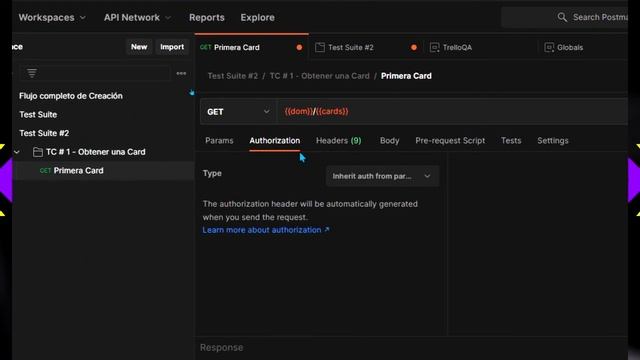Click folder icon of TC # 1 folder
The height and width of the screenshot is (360, 640).
38,152
